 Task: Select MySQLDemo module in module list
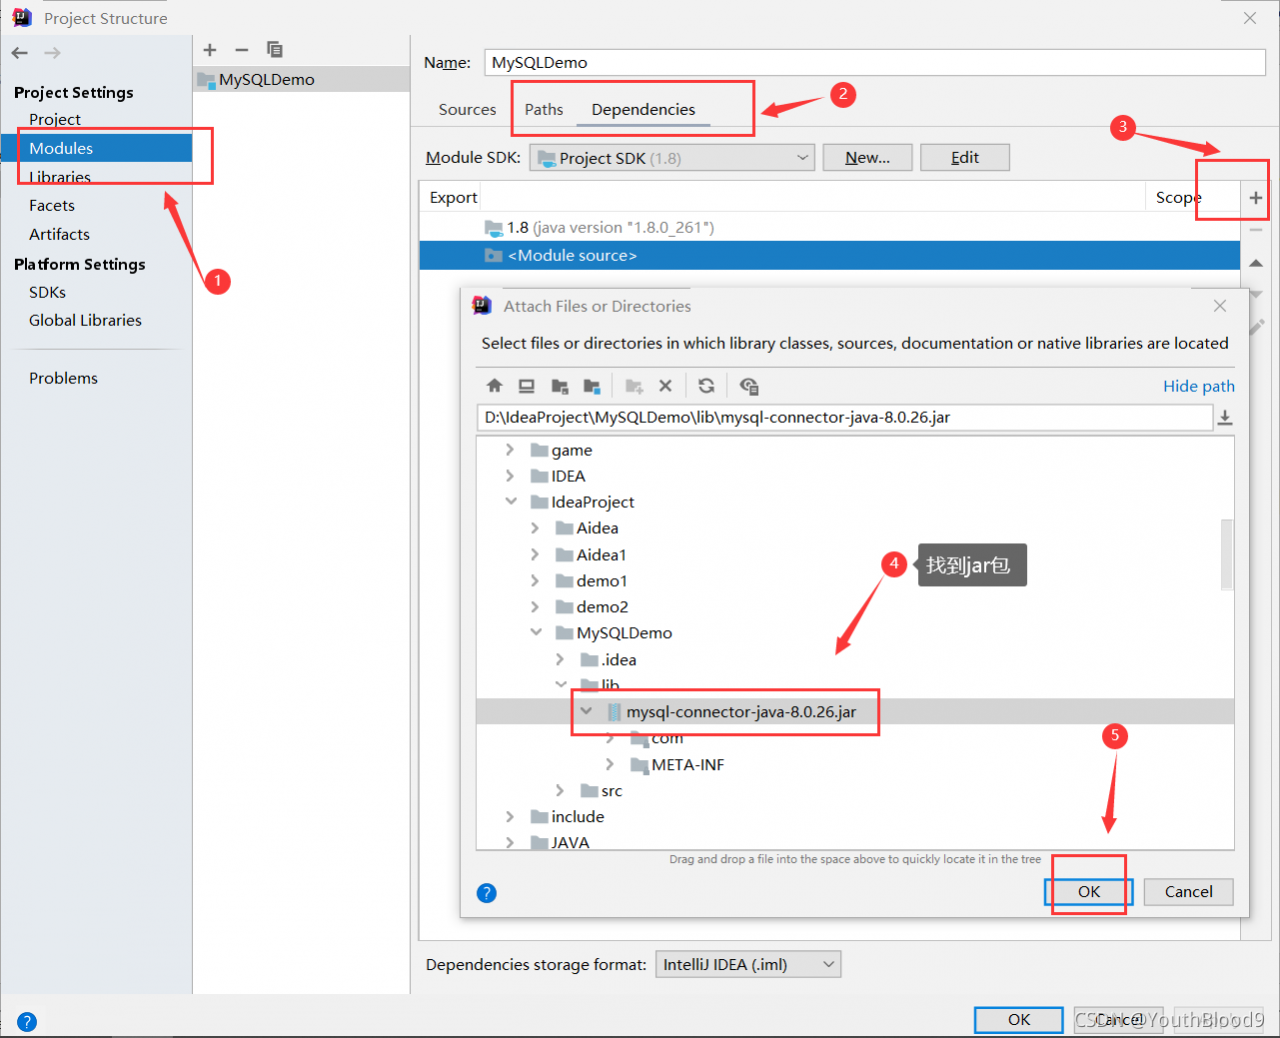pyautogui.click(x=301, y=79)
